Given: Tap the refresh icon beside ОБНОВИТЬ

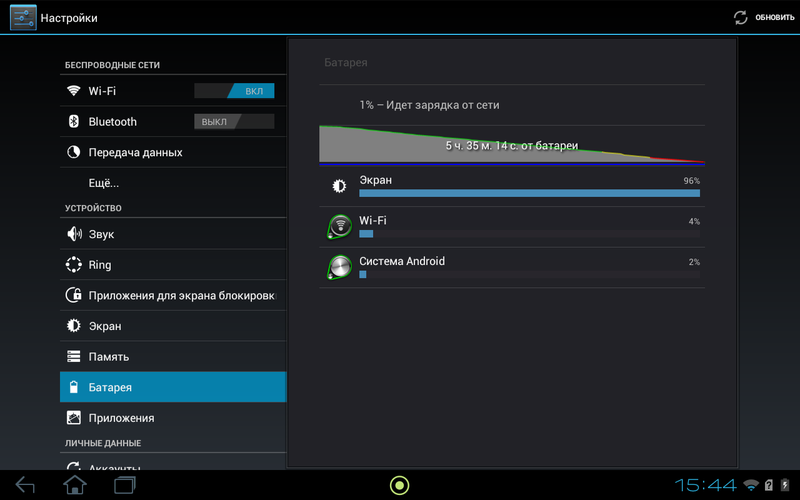Looking at the screenshot, I should 740,17.
